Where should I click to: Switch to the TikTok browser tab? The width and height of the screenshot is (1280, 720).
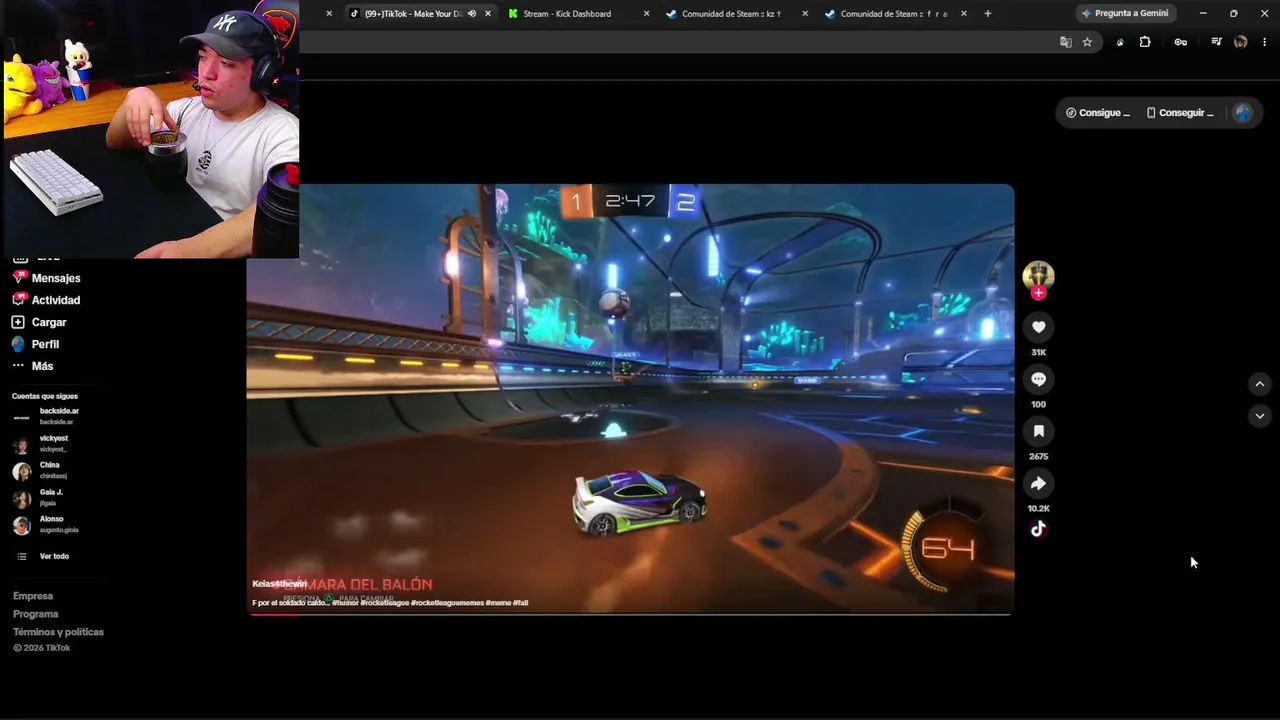(420, 14)
